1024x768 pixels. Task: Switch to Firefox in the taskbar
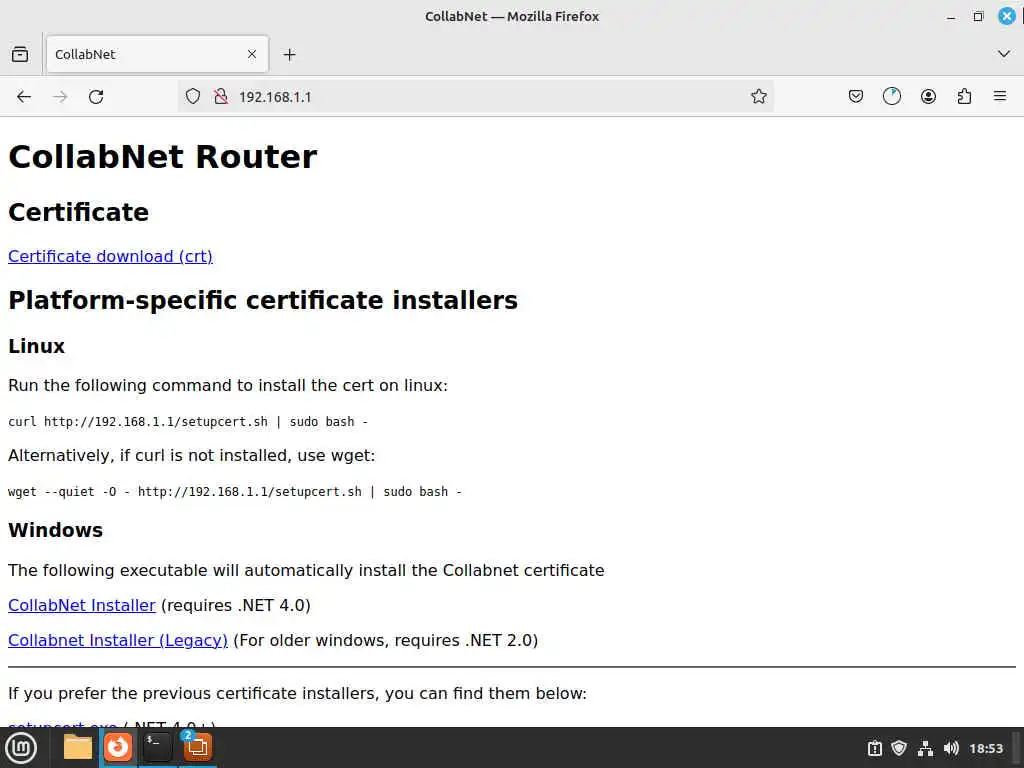(x=118, y=747)
